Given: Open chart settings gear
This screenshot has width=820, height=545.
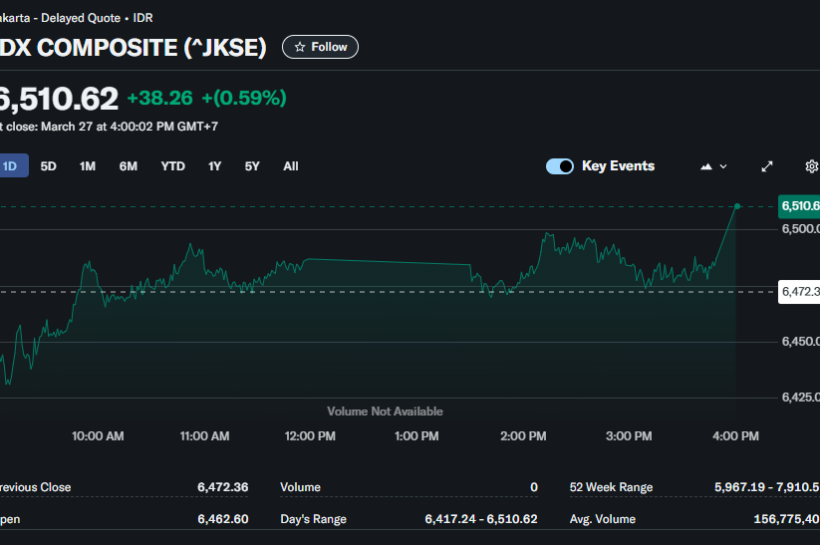Looking at the screenshot, I should [x=812, y=166].
